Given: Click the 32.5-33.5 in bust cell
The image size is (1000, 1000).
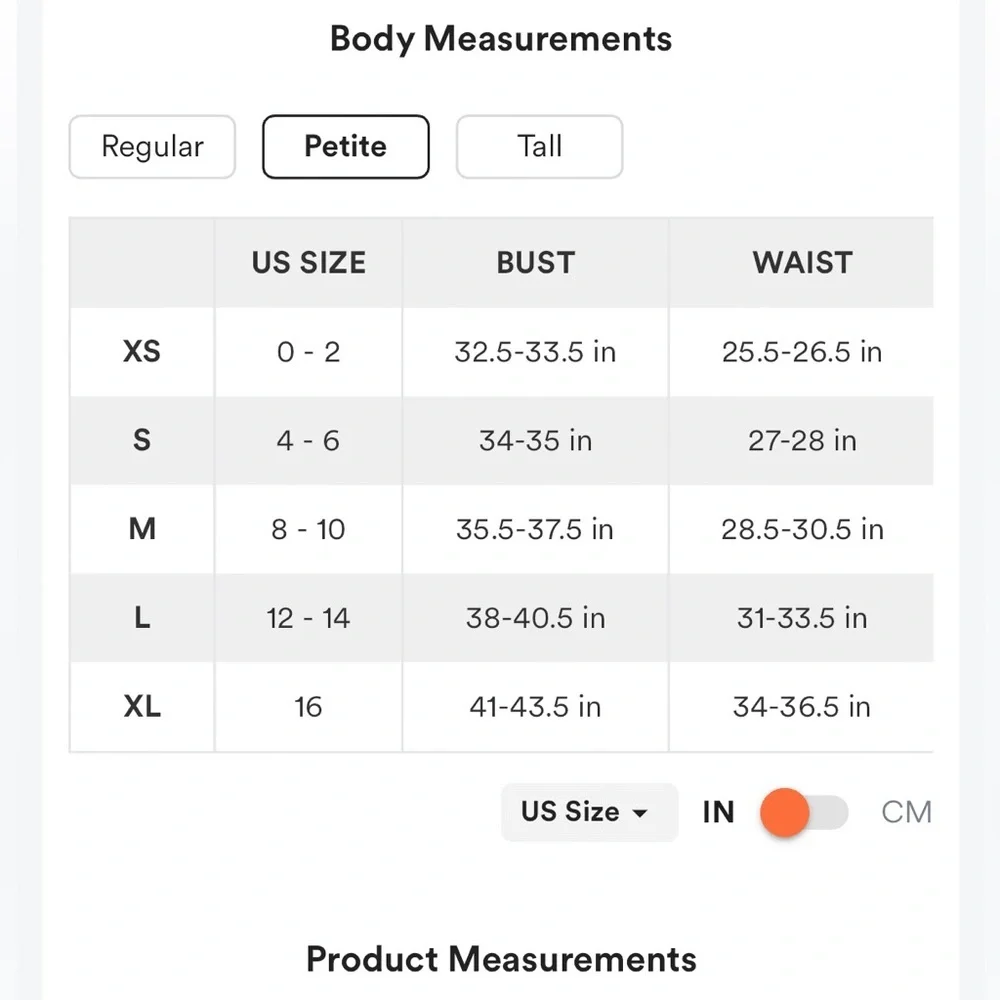Looking at the screenshot, I should click(535, 352).
